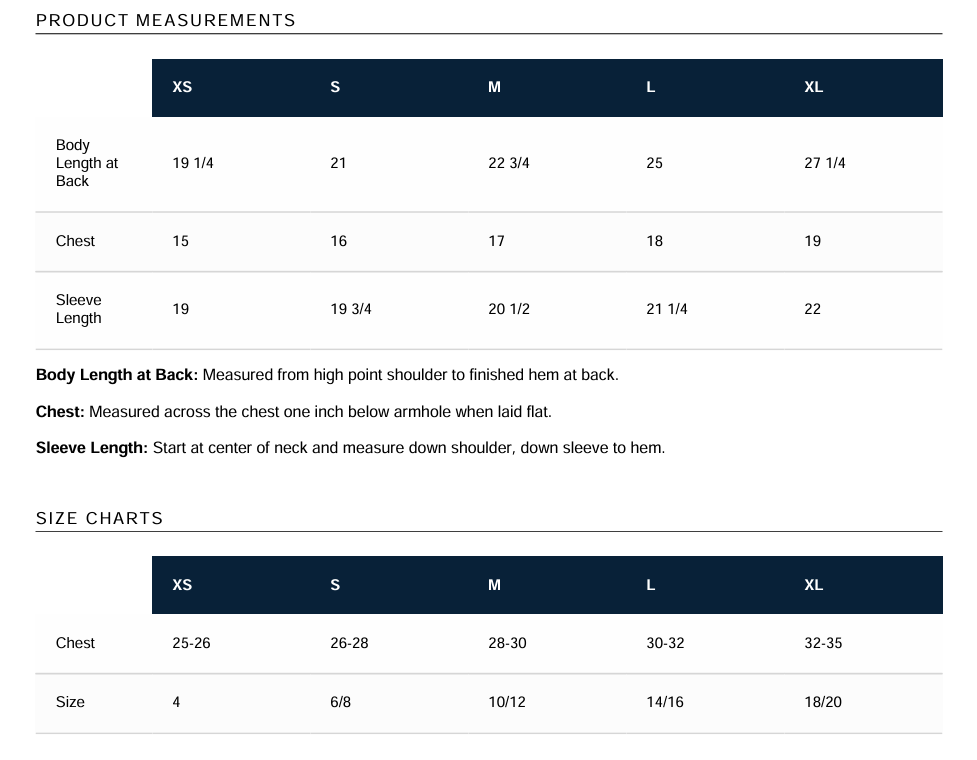
Task: Click the bold Body Length at Back definition
Action: pos(117,375)
